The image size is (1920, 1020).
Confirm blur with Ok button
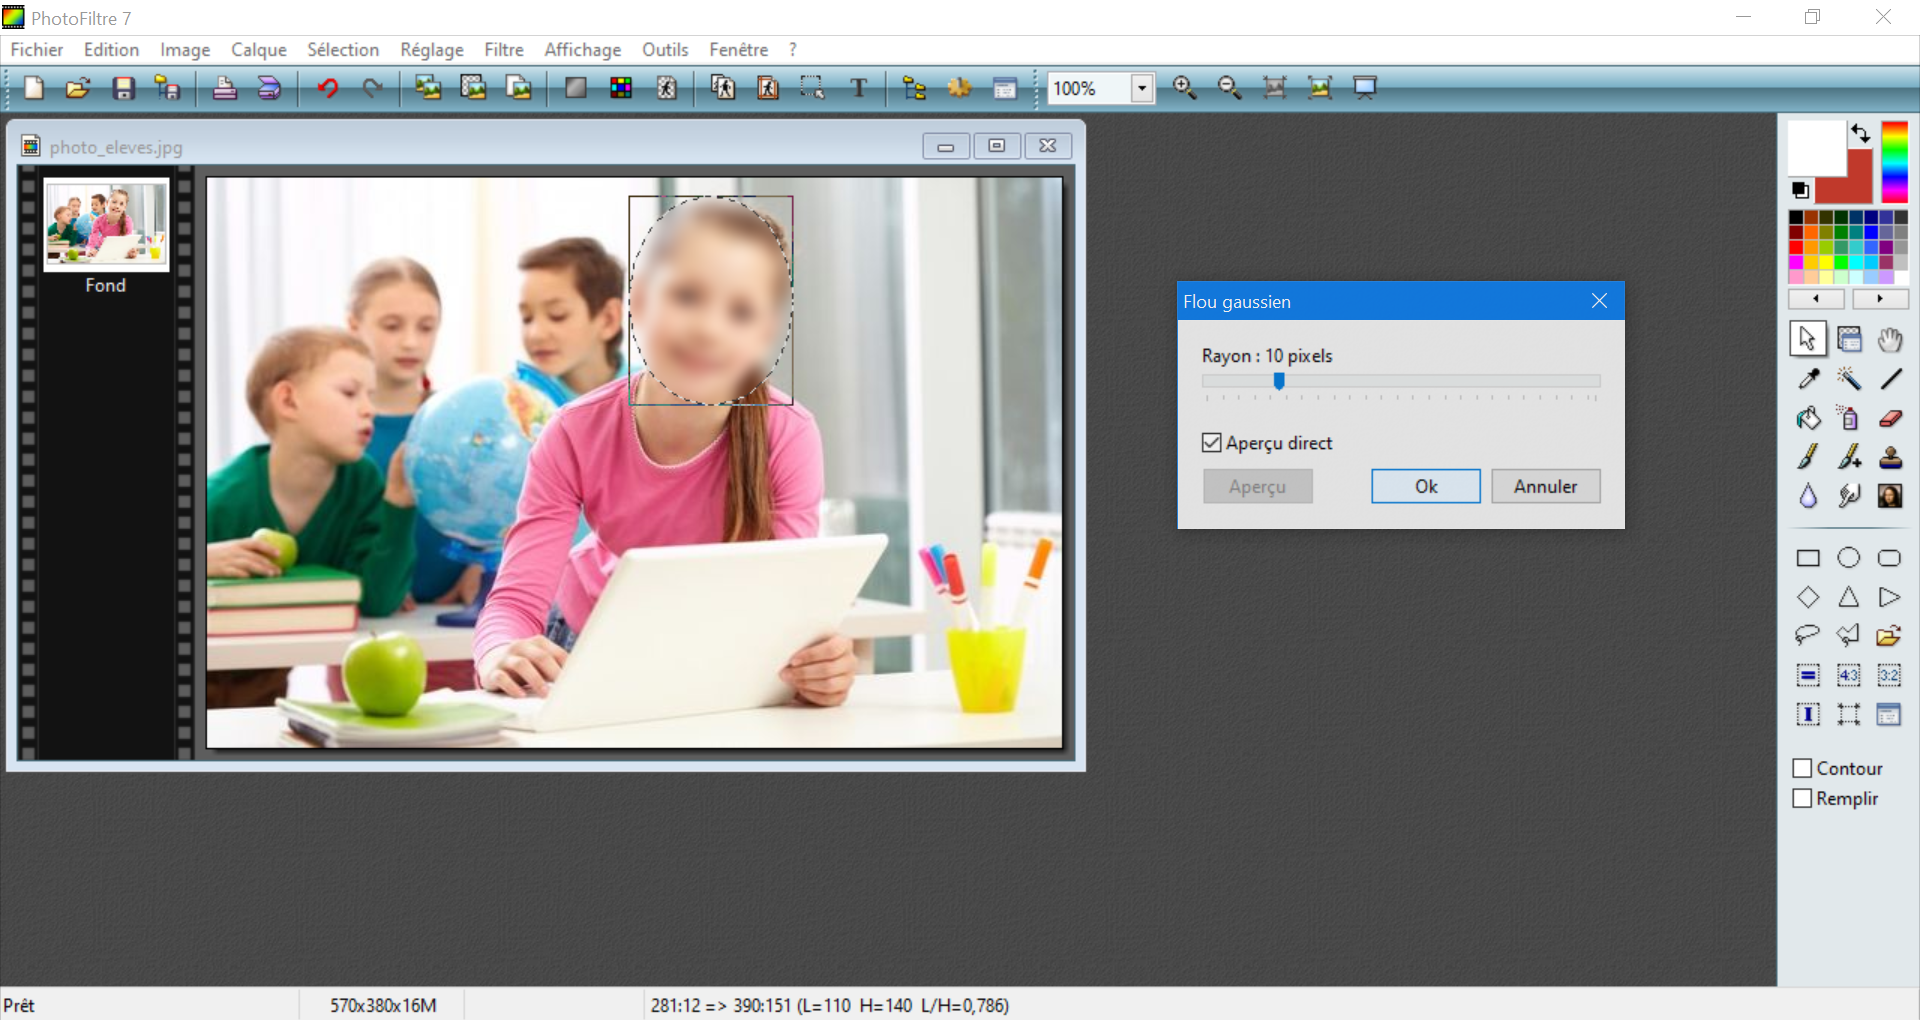1425,486
